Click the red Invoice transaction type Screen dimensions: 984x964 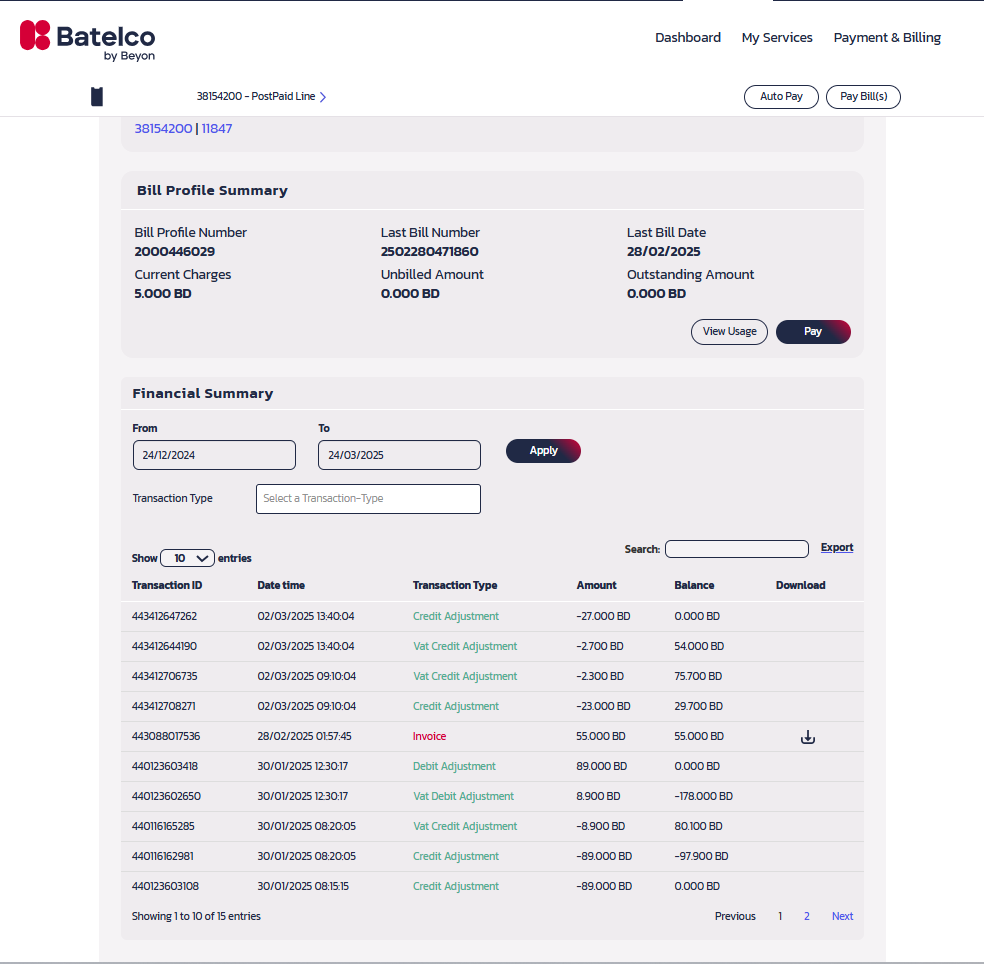tap(429, 736)
